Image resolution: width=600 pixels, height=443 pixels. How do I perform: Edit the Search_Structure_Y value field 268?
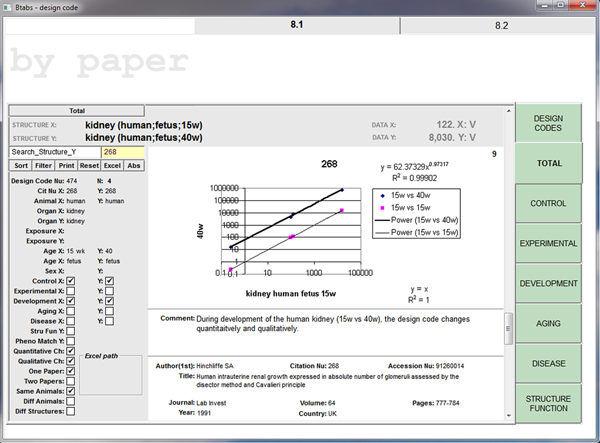(x=123, y=152)
